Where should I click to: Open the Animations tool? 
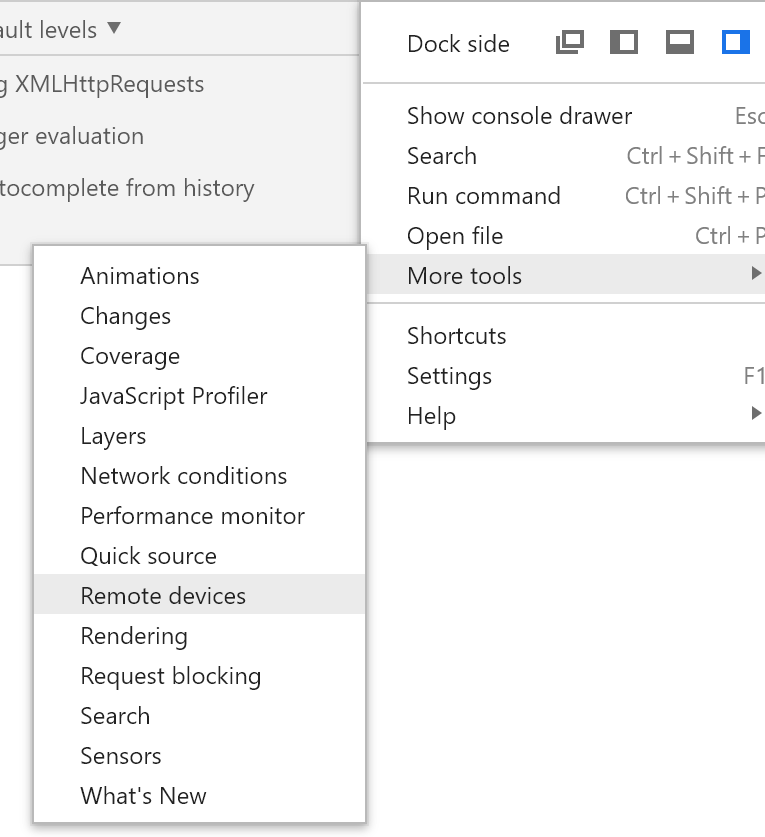140,276
